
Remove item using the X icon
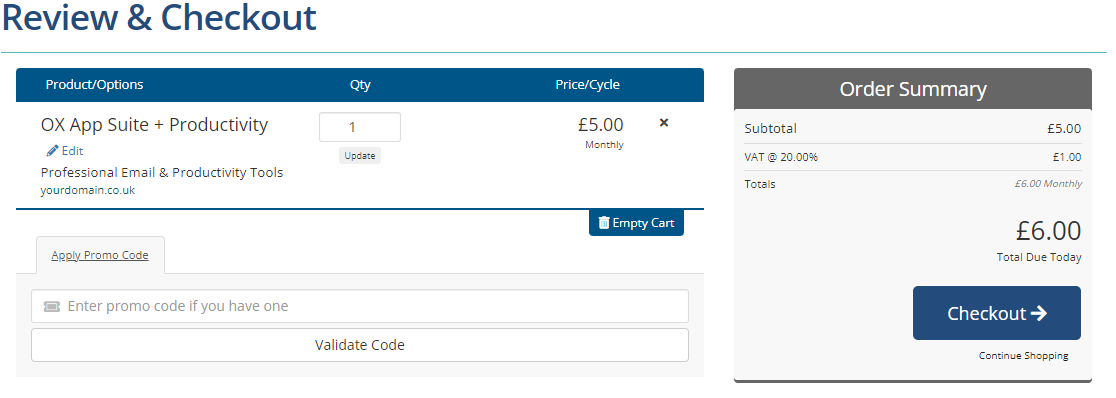pyautogui.click(x=663, y=122)
